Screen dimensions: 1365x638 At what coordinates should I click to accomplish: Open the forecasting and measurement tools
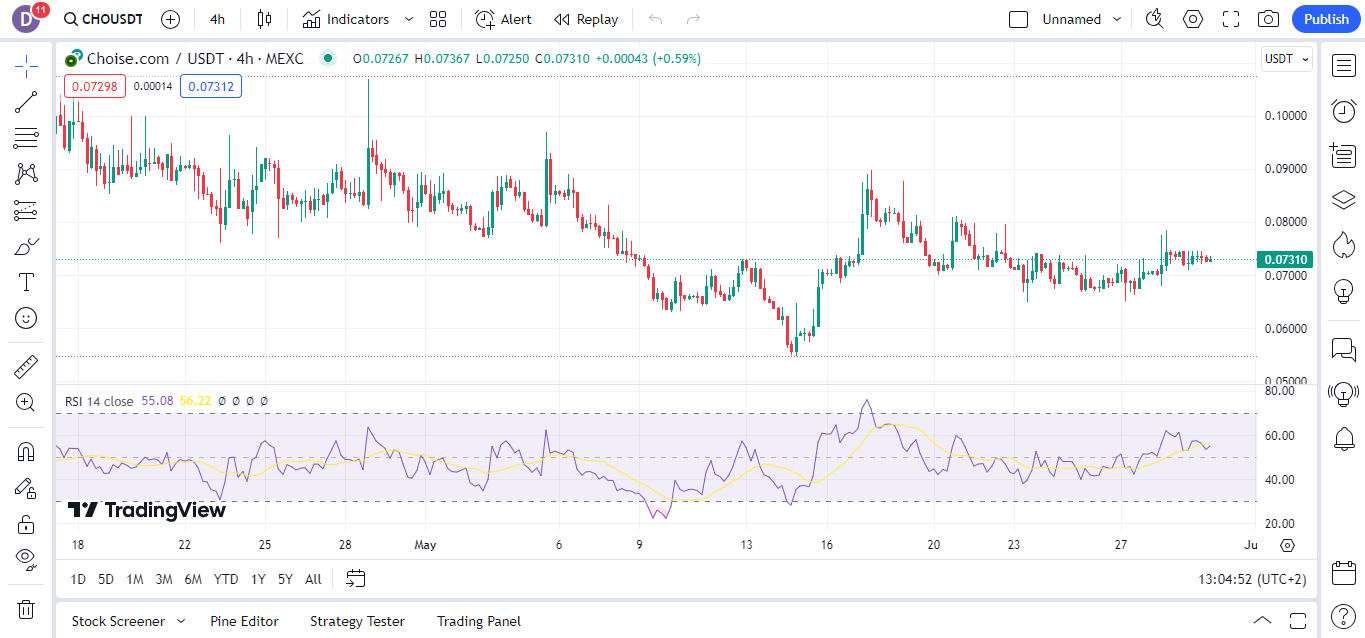(26, 210)
